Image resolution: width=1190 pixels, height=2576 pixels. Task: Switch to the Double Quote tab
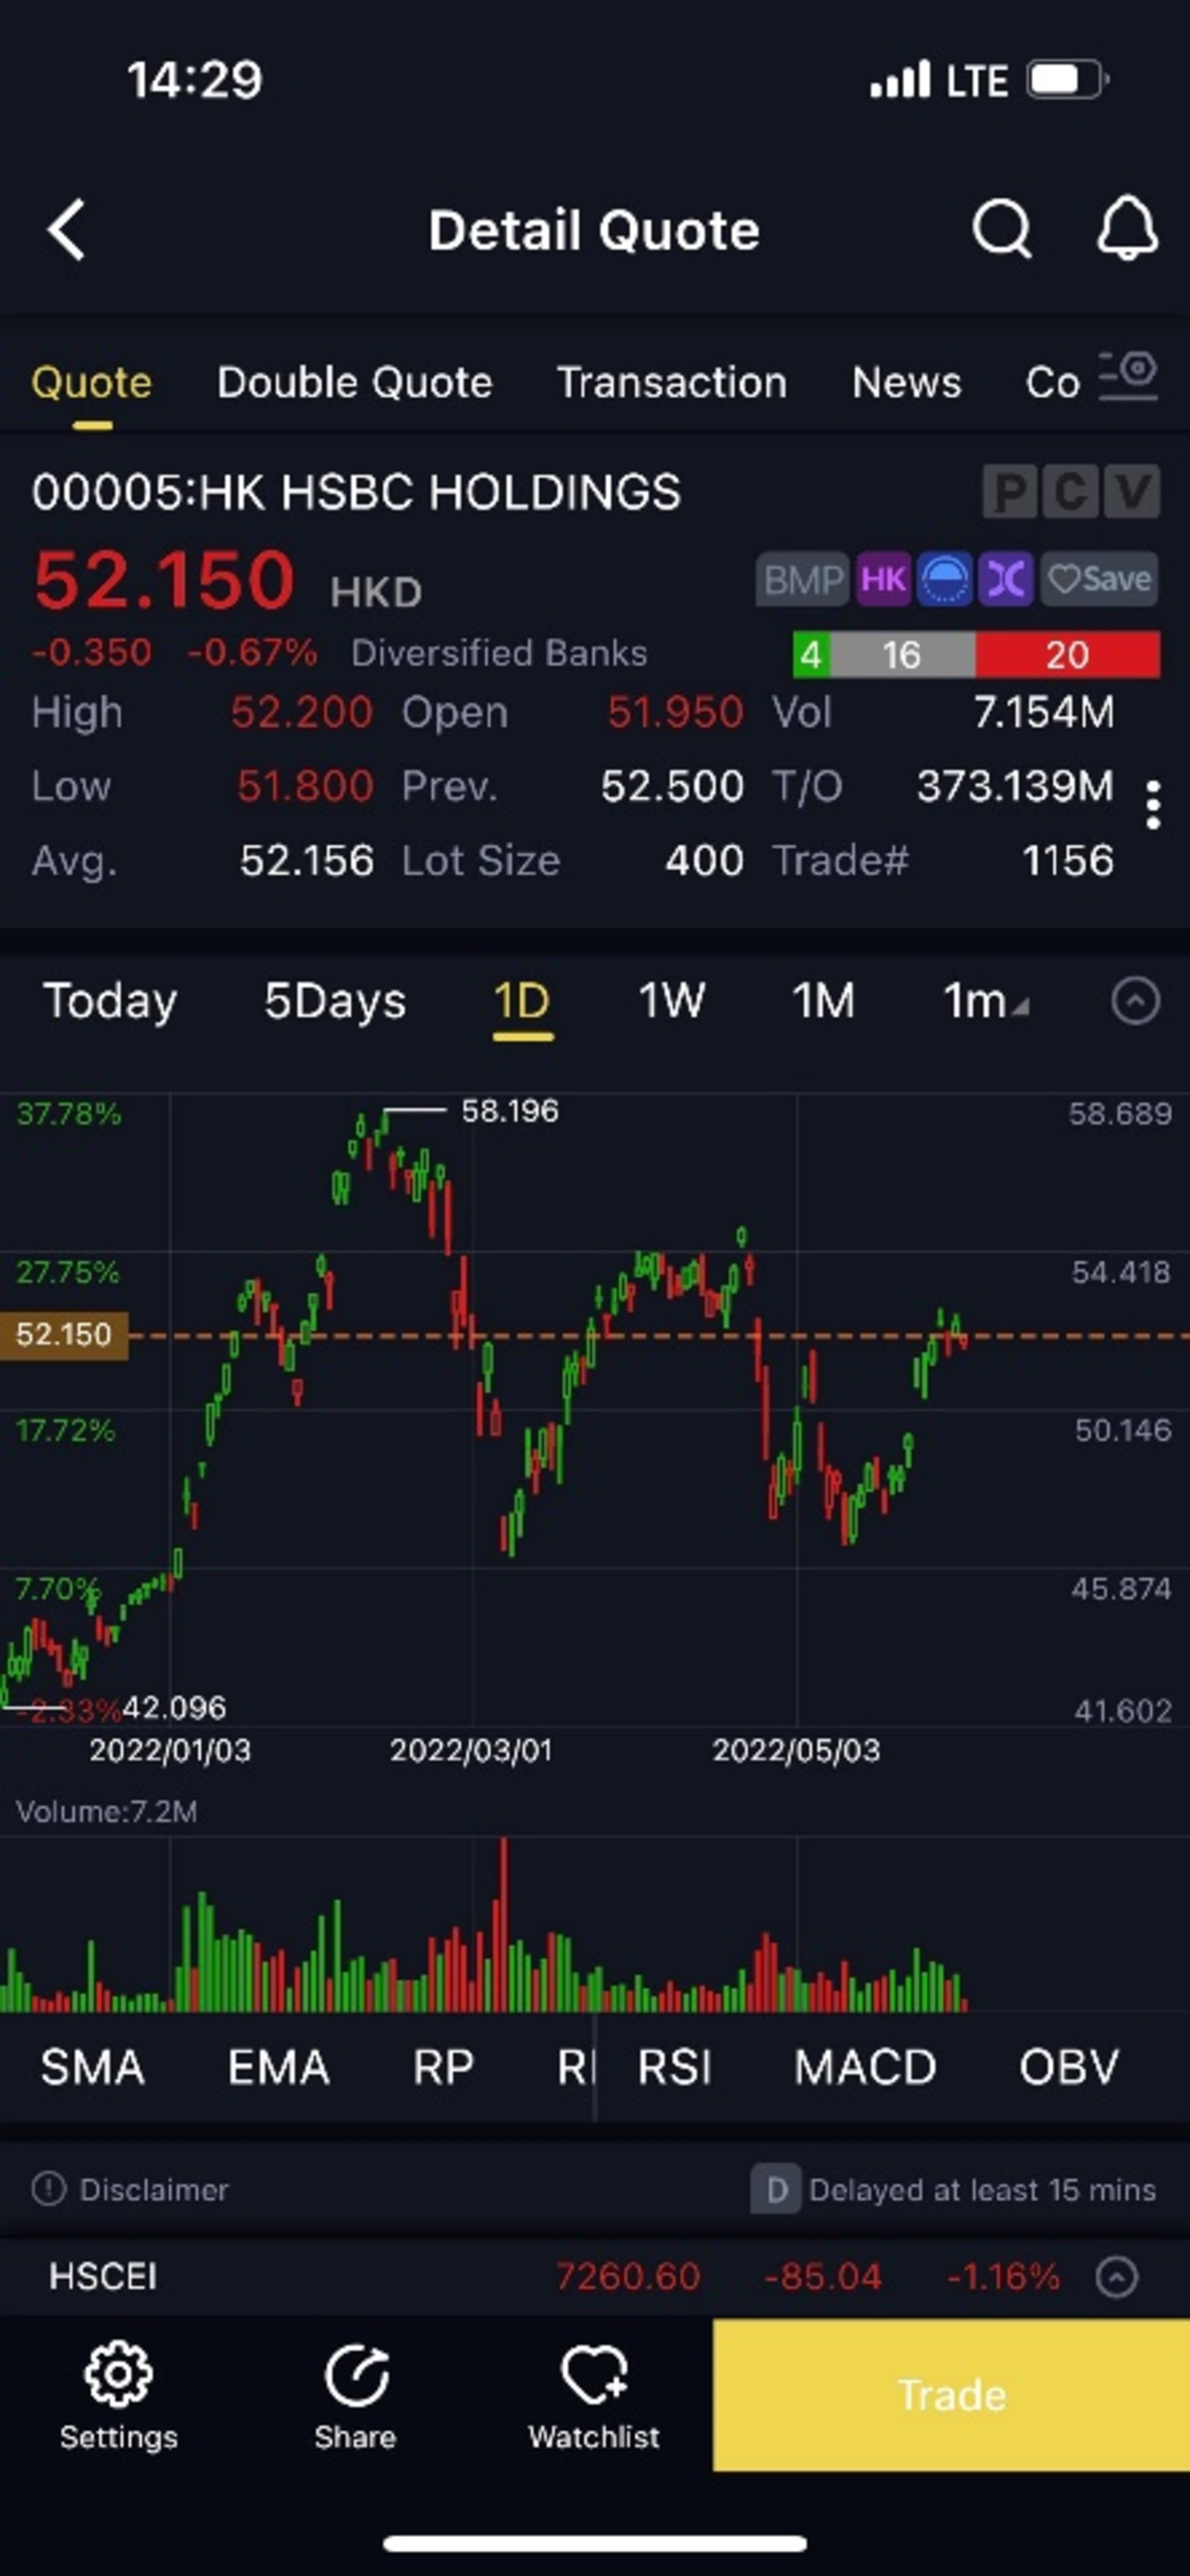(x=355, y=383)
